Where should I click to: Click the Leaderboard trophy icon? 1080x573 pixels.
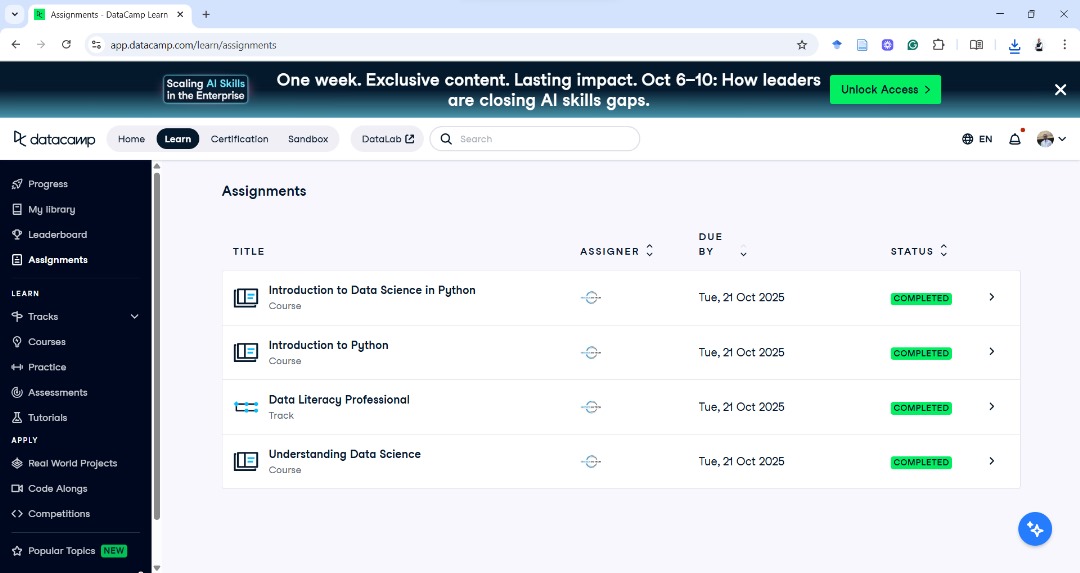click(17, 234)
